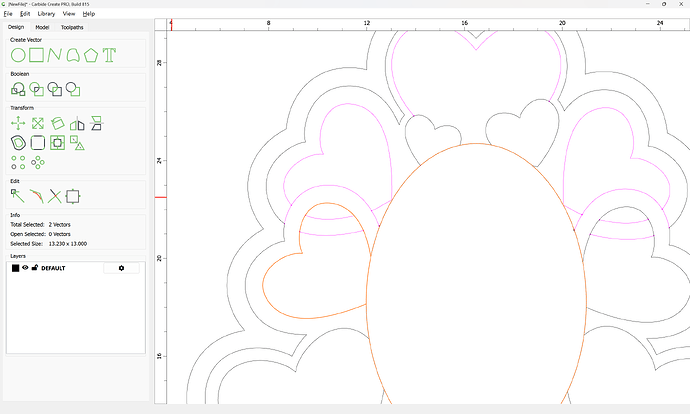Switch to the Toolpaths tab
This screenshot has height=414, width=690.
(x=72, y=27)
